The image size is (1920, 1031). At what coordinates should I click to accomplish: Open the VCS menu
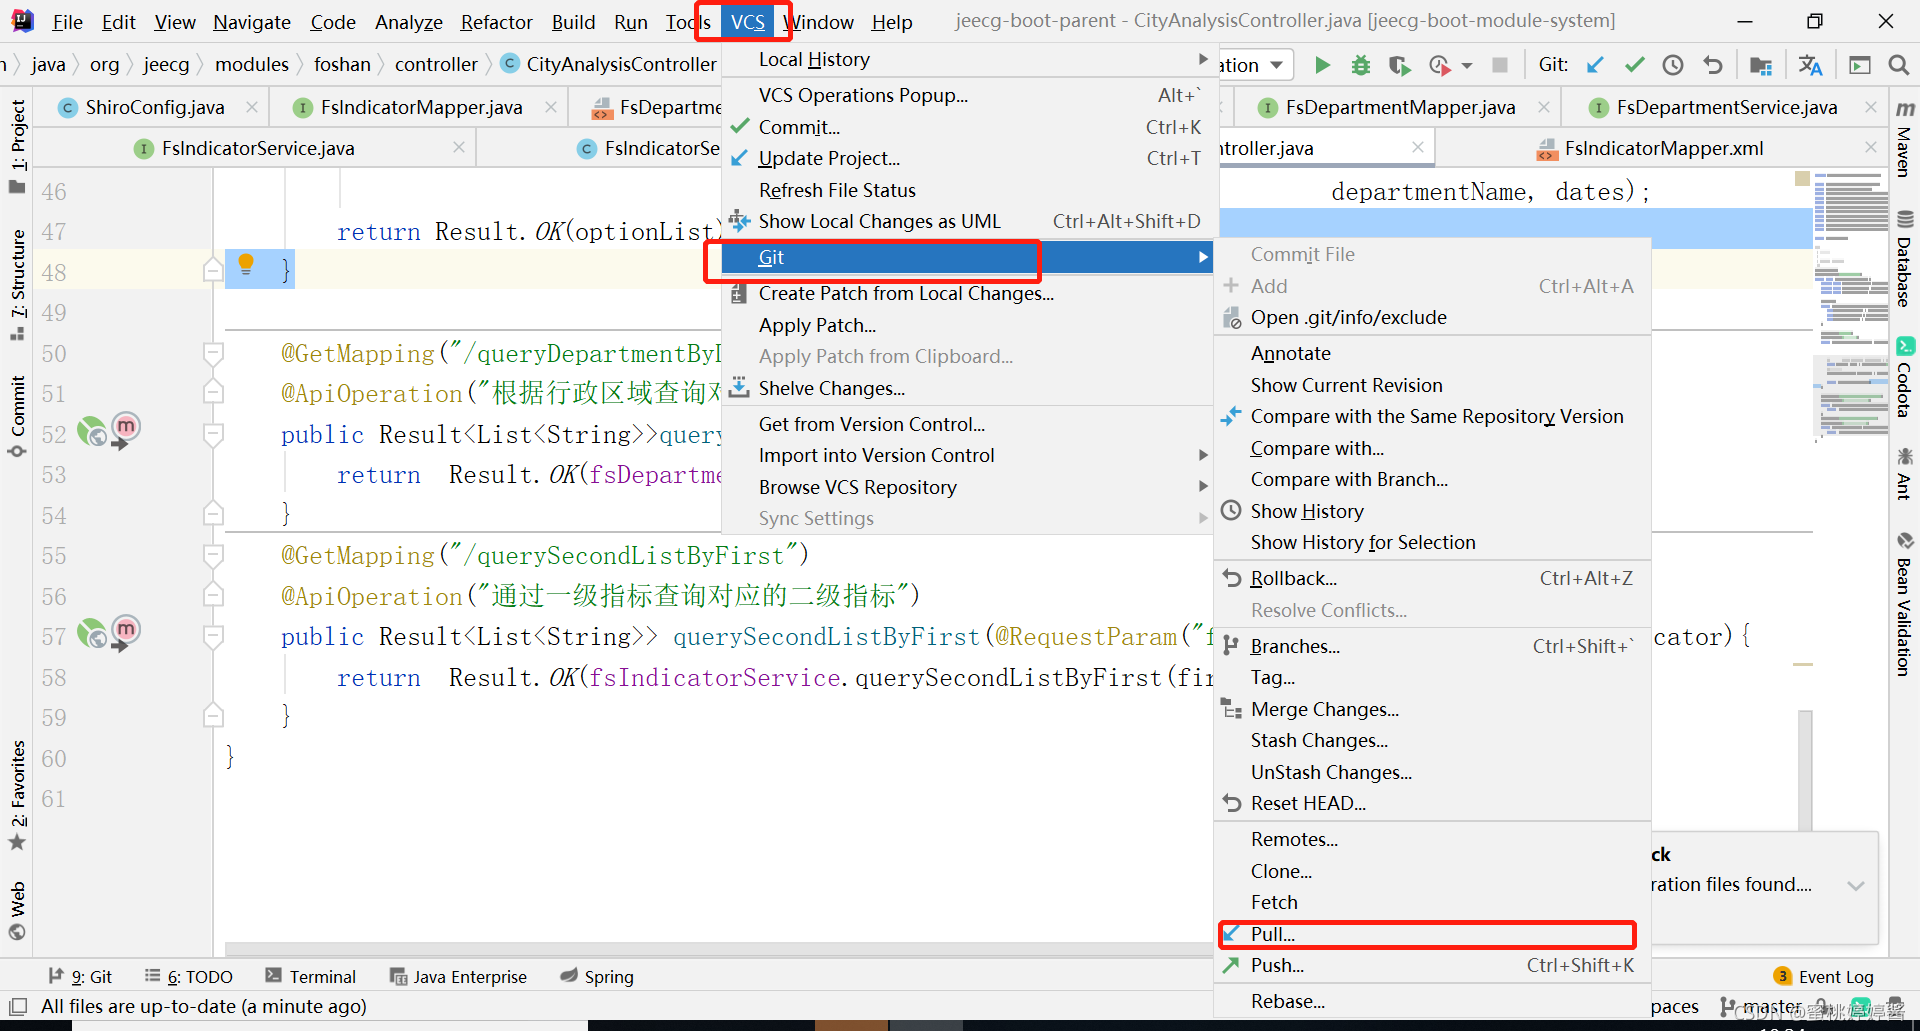point(747,22)
